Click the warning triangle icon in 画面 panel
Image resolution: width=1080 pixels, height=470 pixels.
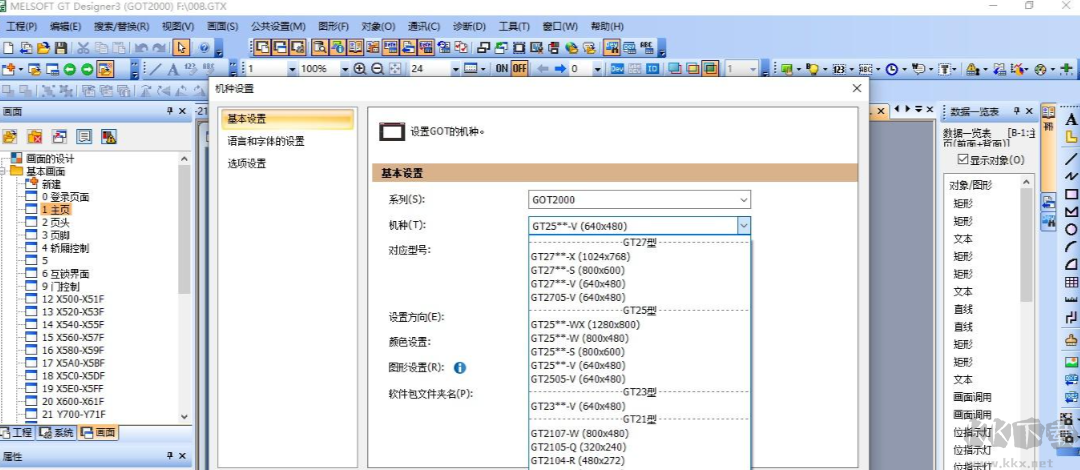tap(108, 136)
